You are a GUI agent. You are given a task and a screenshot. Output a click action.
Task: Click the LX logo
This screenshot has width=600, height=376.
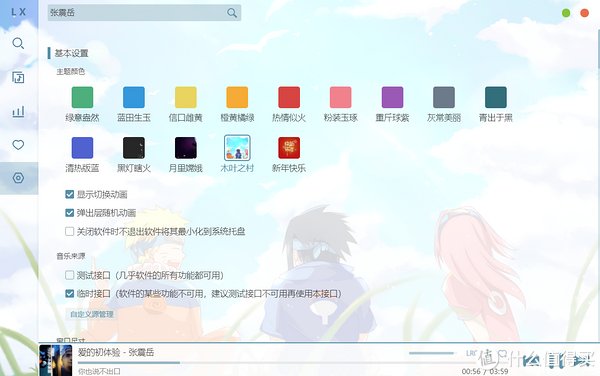tap(18, 12)
